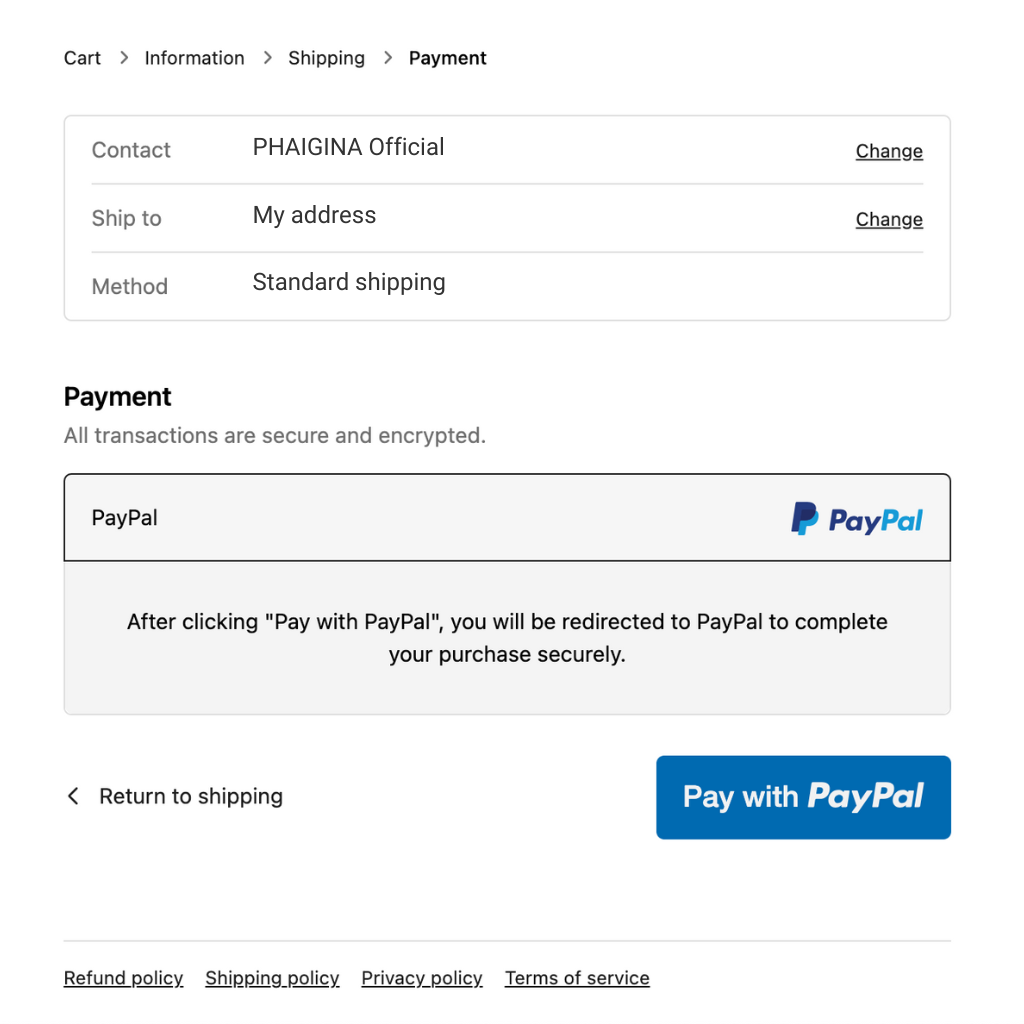Screen dimensions: 1024x1024
Task: View the Shipping policy
Action: click(272, 978)
